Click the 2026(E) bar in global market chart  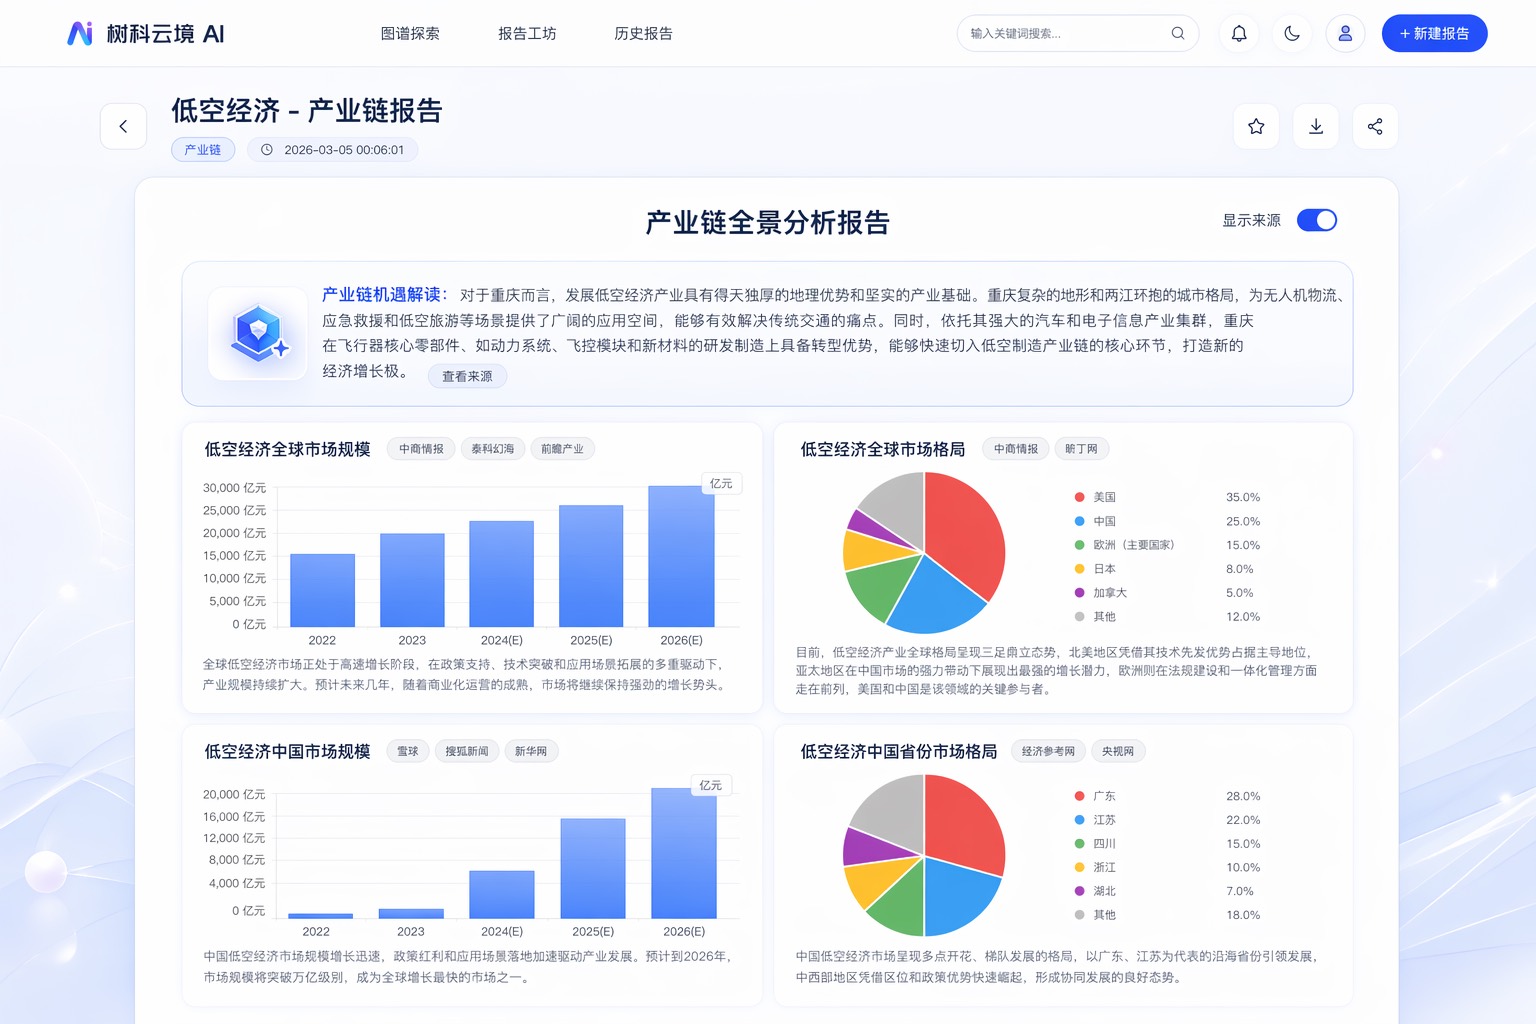(681, 556)
